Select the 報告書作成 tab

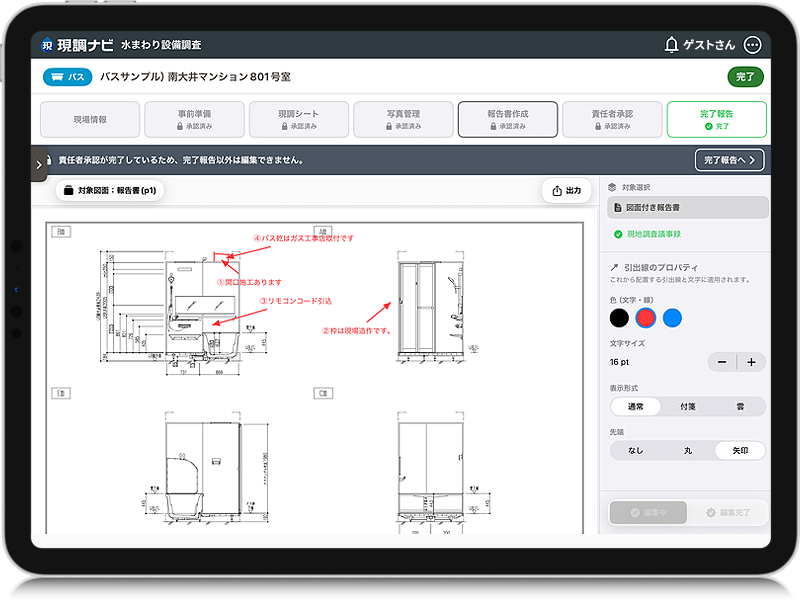coord(508,119)
